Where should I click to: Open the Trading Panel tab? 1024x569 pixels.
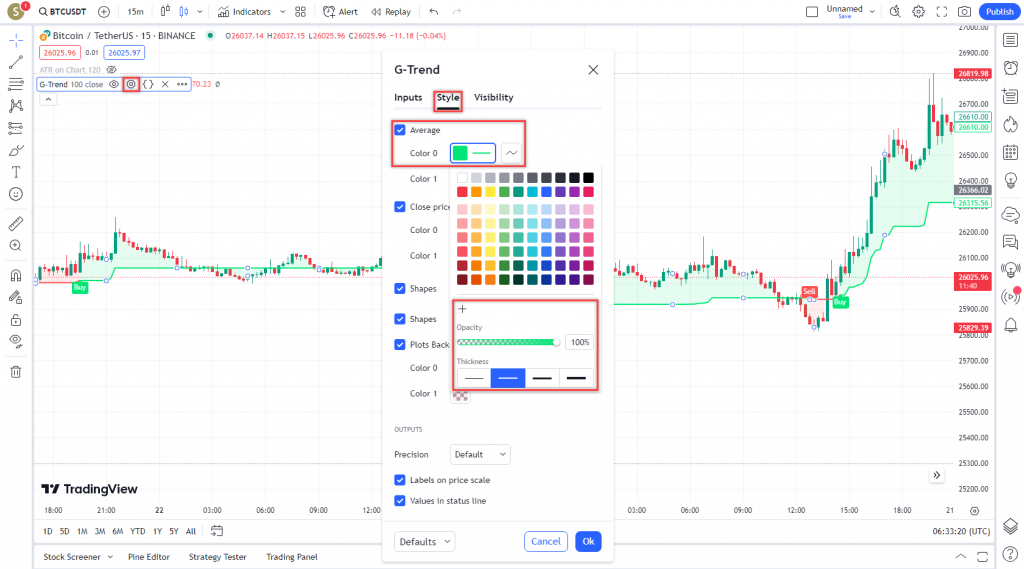tap(292, 557)
